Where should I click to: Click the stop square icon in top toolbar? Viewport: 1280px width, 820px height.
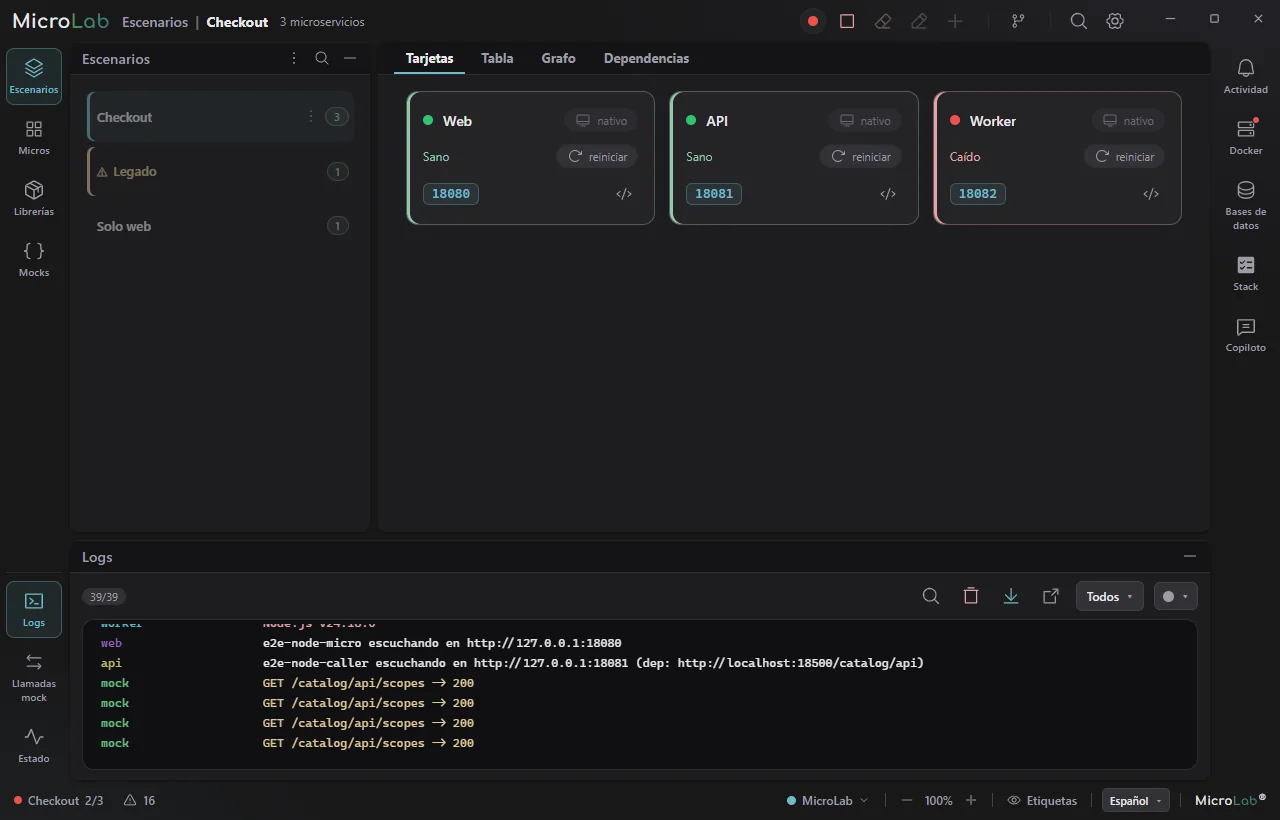click(847, 21)
